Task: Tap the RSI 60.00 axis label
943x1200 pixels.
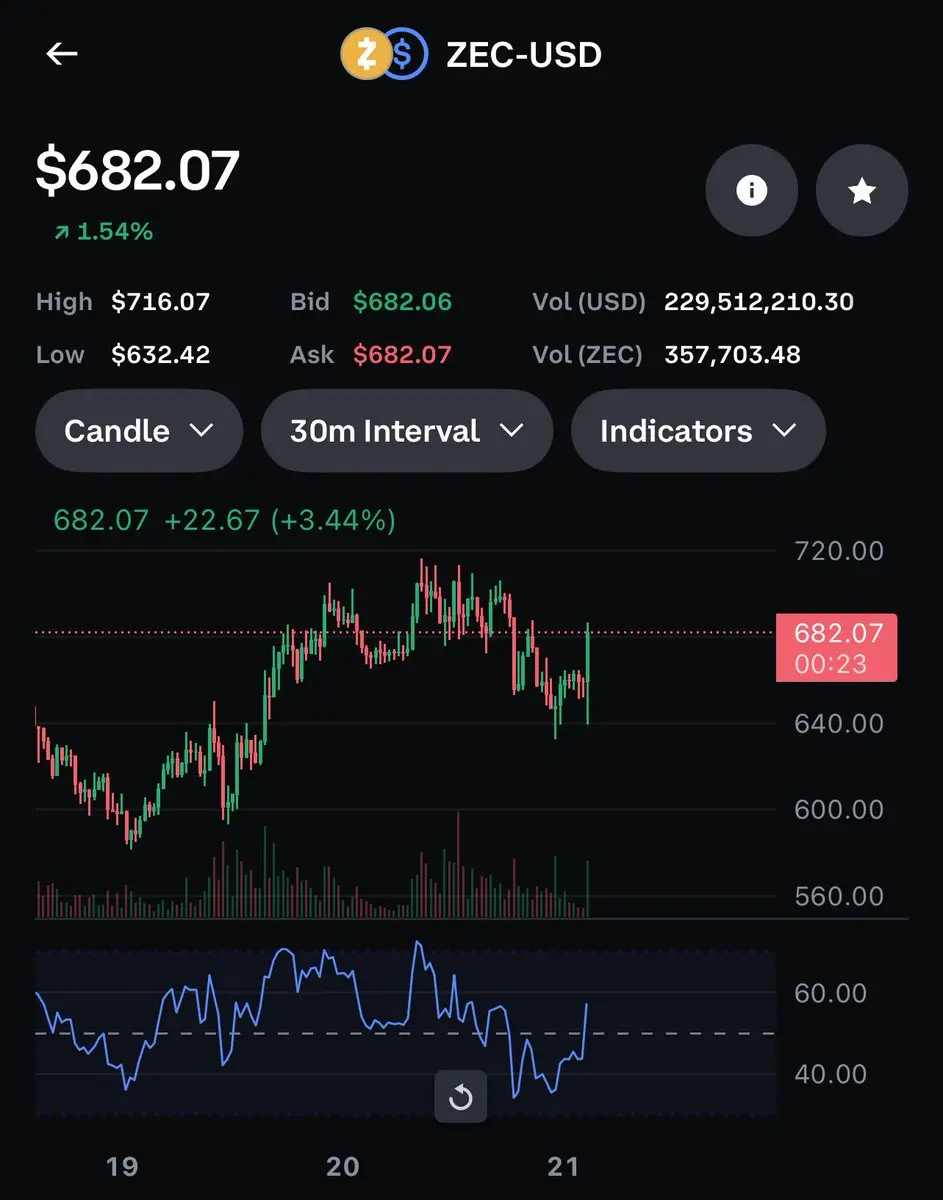Action: 830,993
